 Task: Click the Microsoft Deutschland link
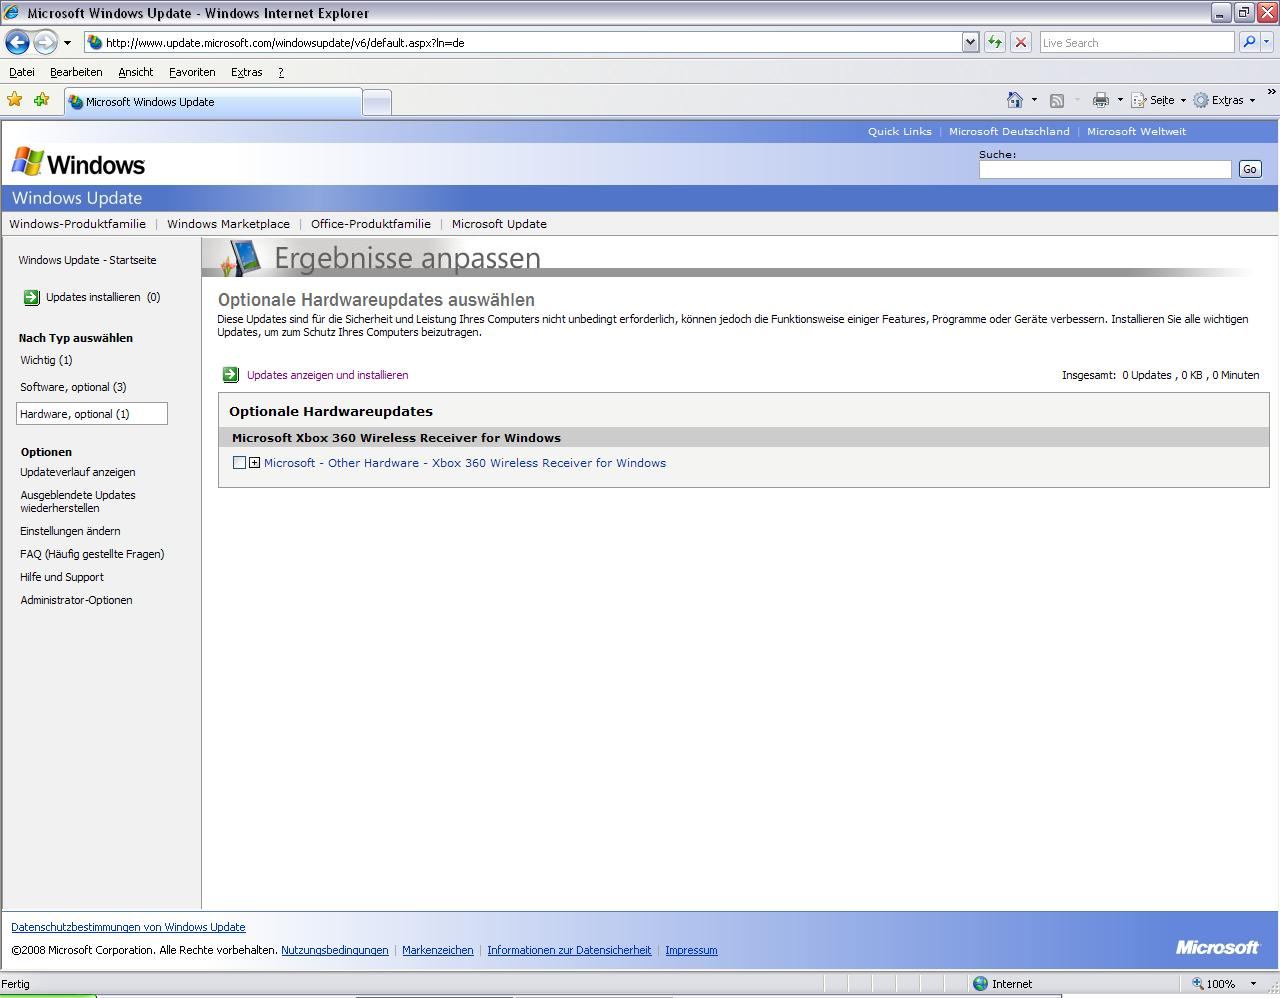(x=1009, y=131)
